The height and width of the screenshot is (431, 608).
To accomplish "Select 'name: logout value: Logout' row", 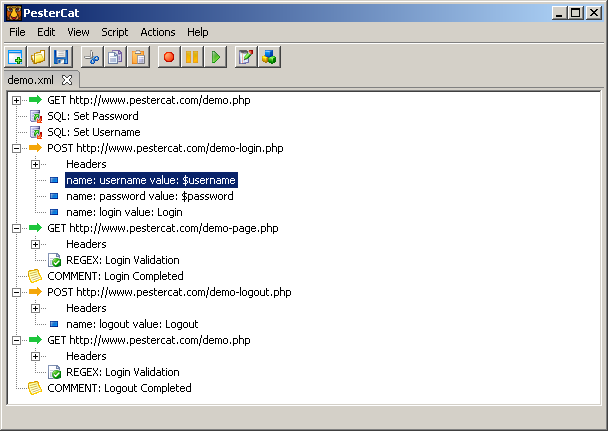I will (x=132, y=324).
